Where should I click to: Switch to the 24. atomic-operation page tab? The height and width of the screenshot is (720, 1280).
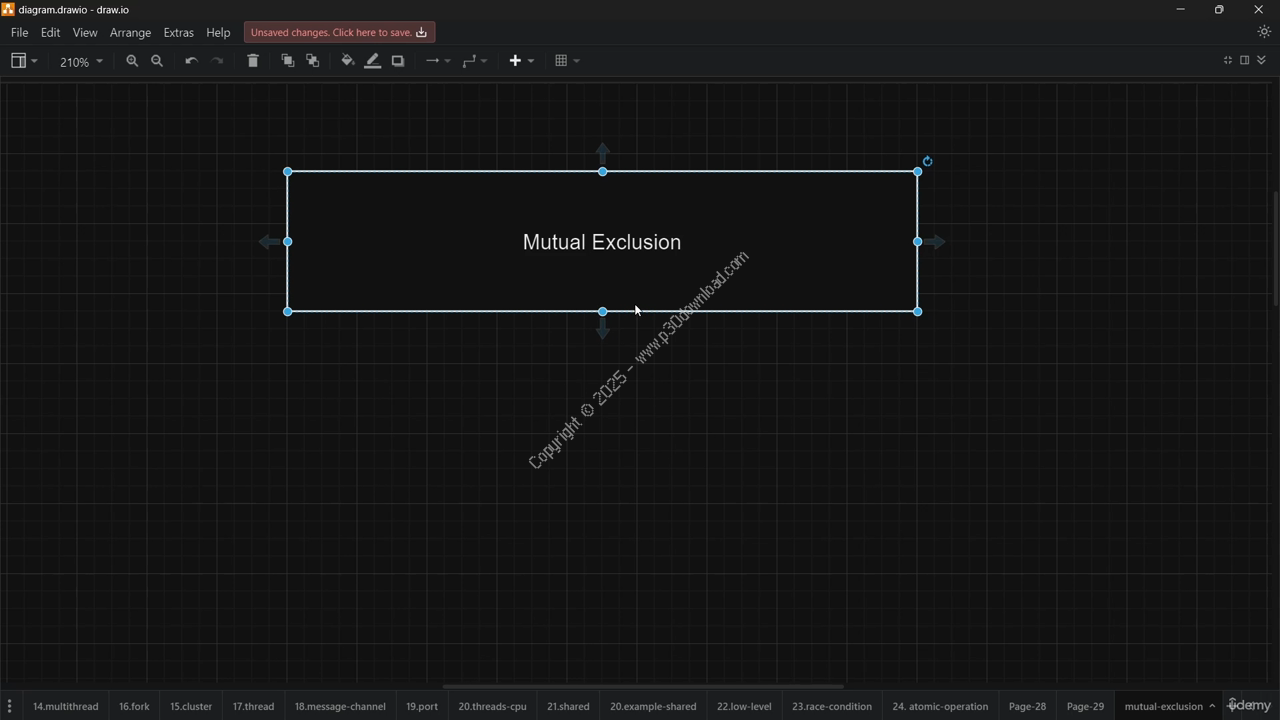(x=940, y=706)
